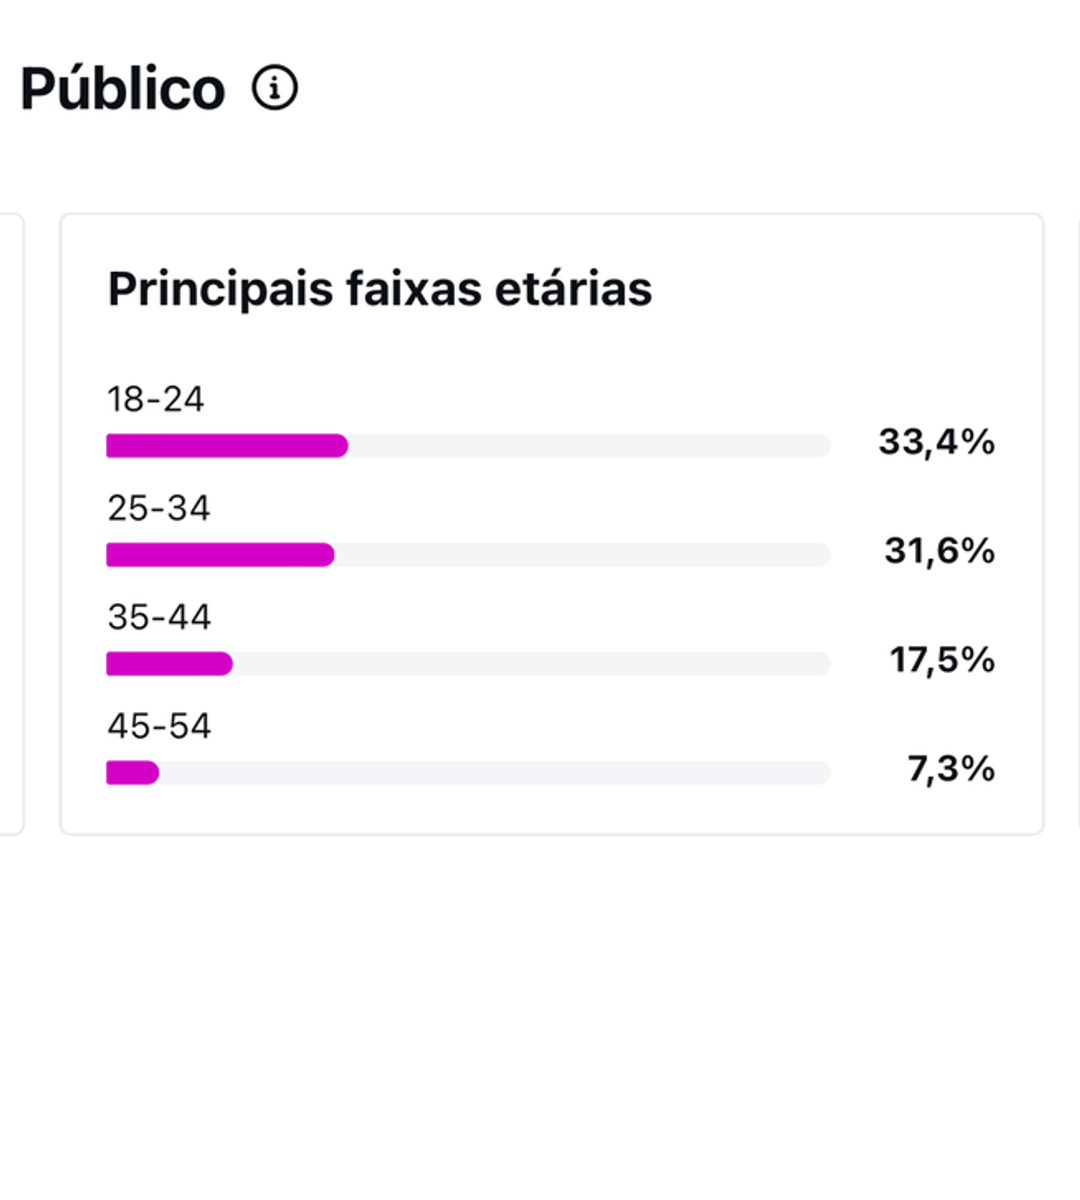This screenshot has height=1200, width=1080.
Task: Click the 33,4% percentage value
Action: point(938,443)
